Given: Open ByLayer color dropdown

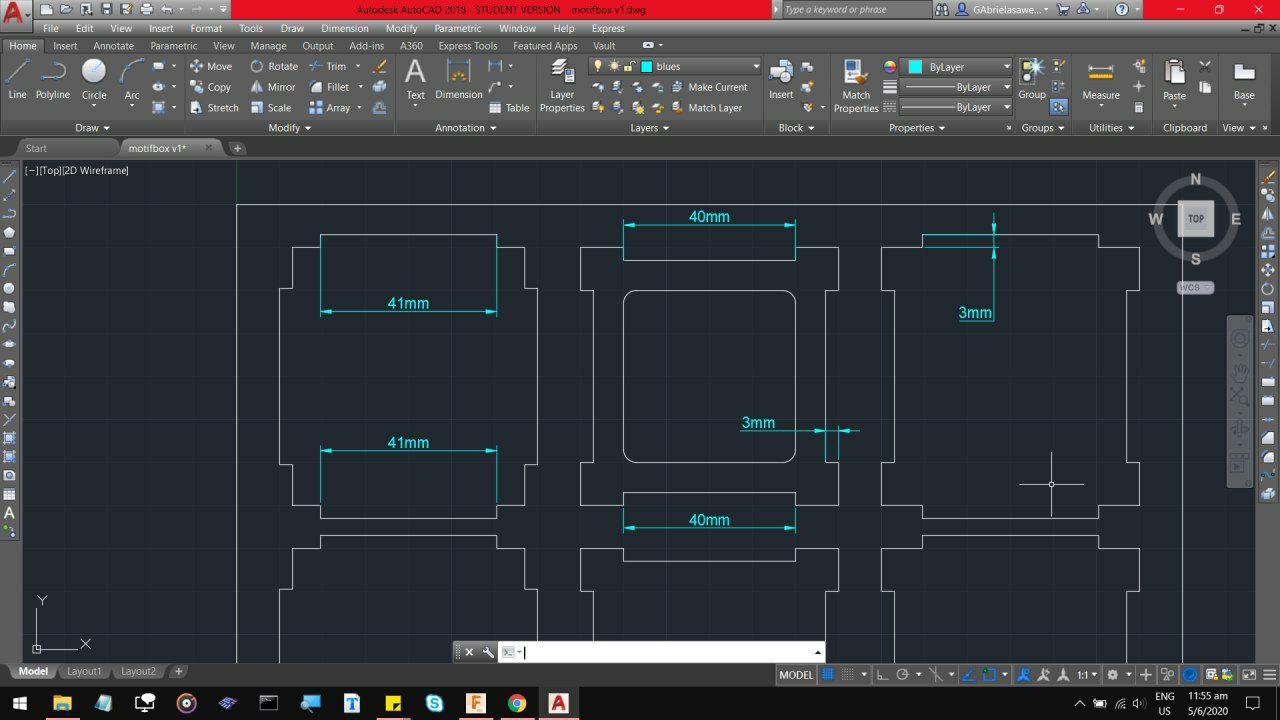Looking at the screenshot, I should pos(1007,67).
